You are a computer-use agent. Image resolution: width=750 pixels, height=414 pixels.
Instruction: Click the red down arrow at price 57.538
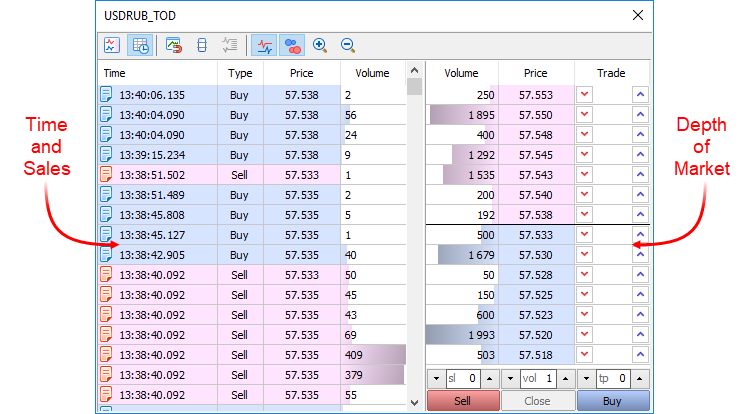[585, 215]
